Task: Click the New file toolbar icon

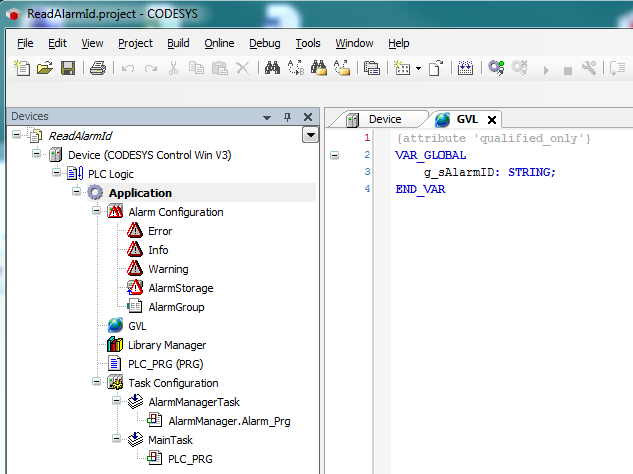Action: (22, 68)
